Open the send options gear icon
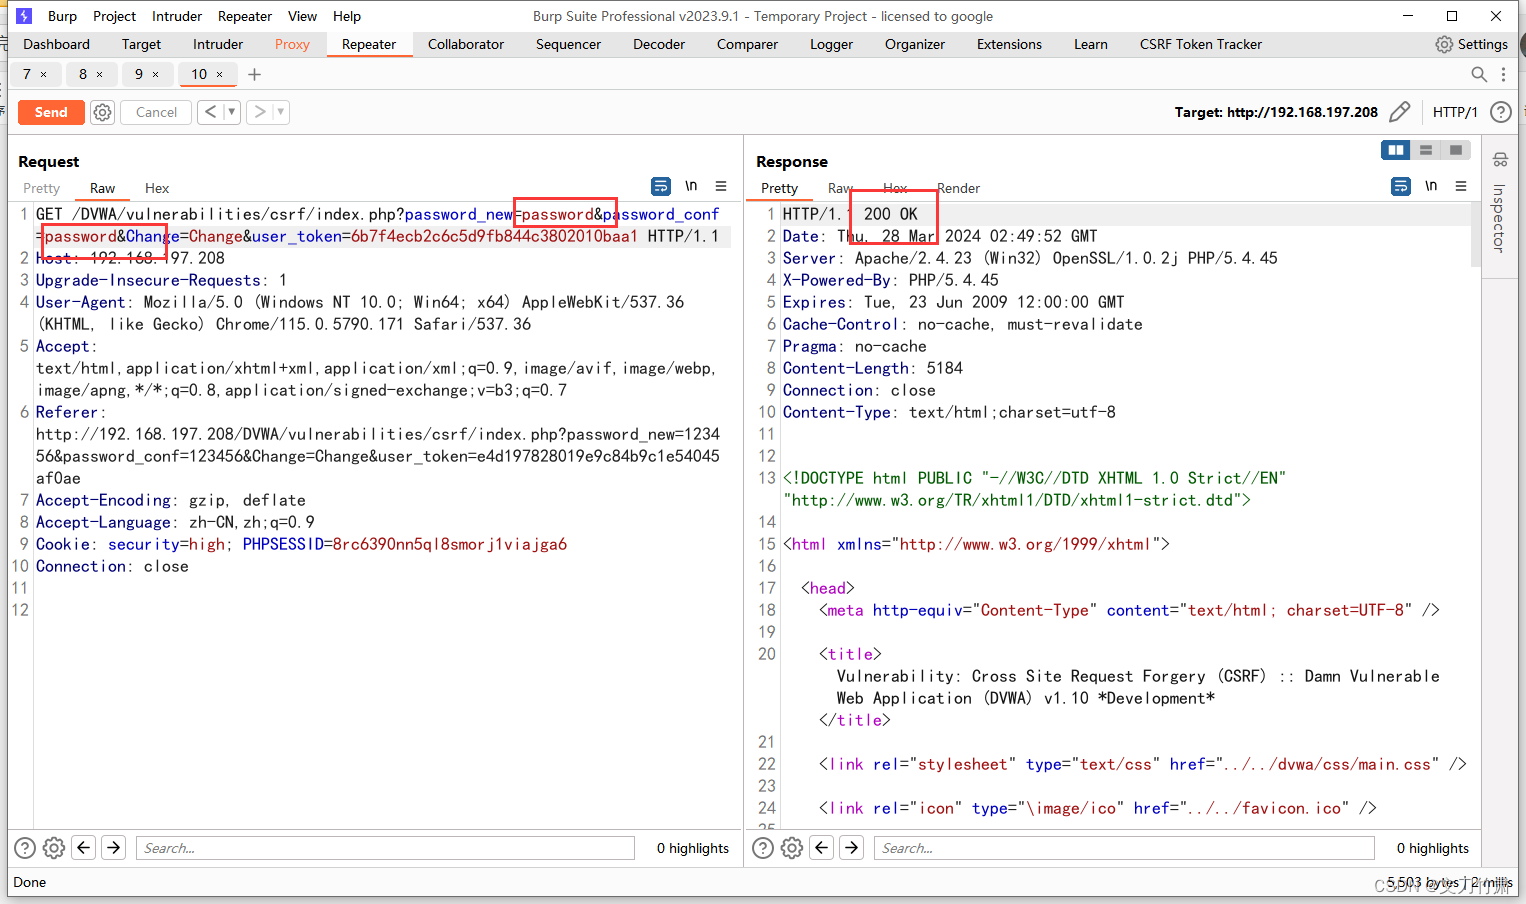 click(x=102, y=112)
